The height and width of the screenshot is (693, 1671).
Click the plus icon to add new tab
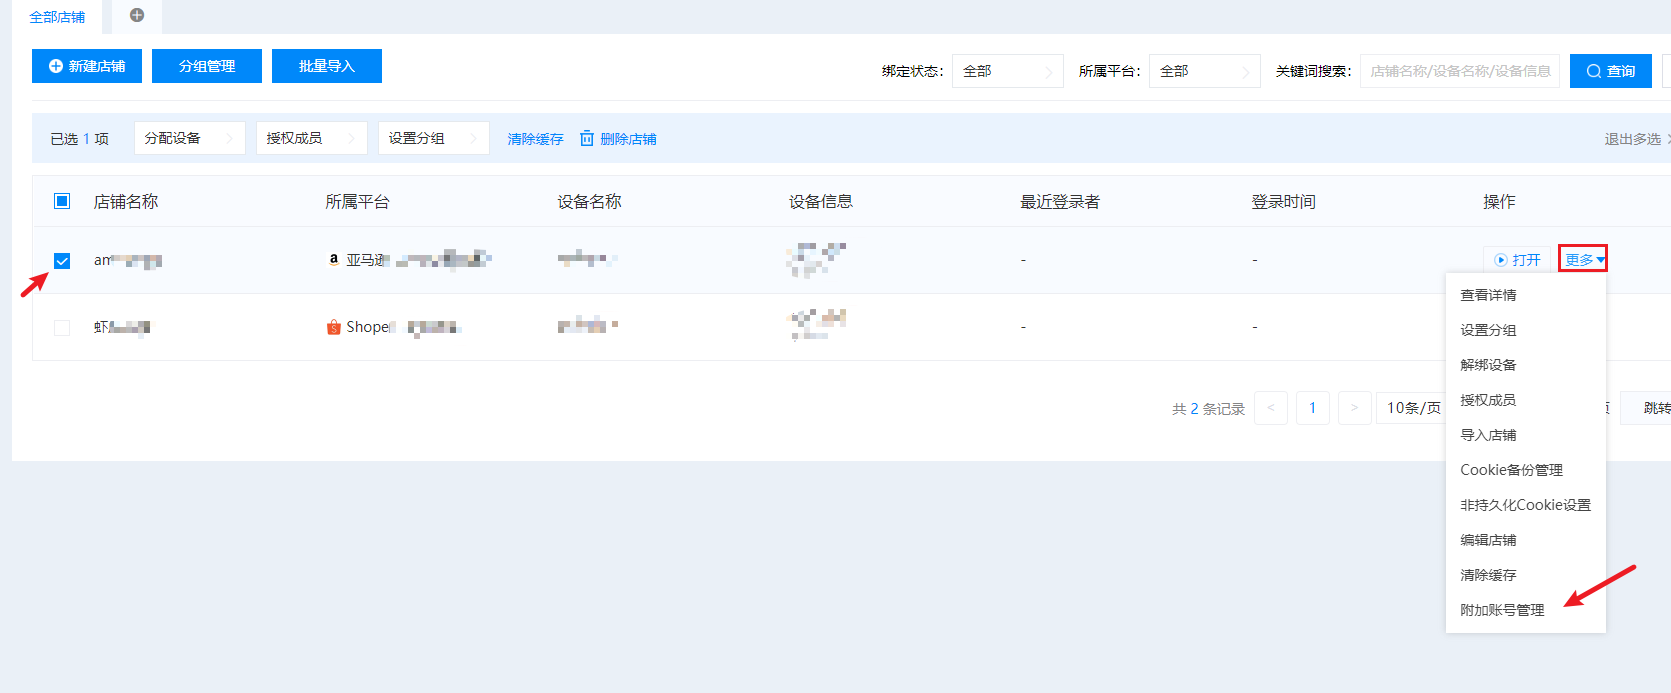(137, 15)
